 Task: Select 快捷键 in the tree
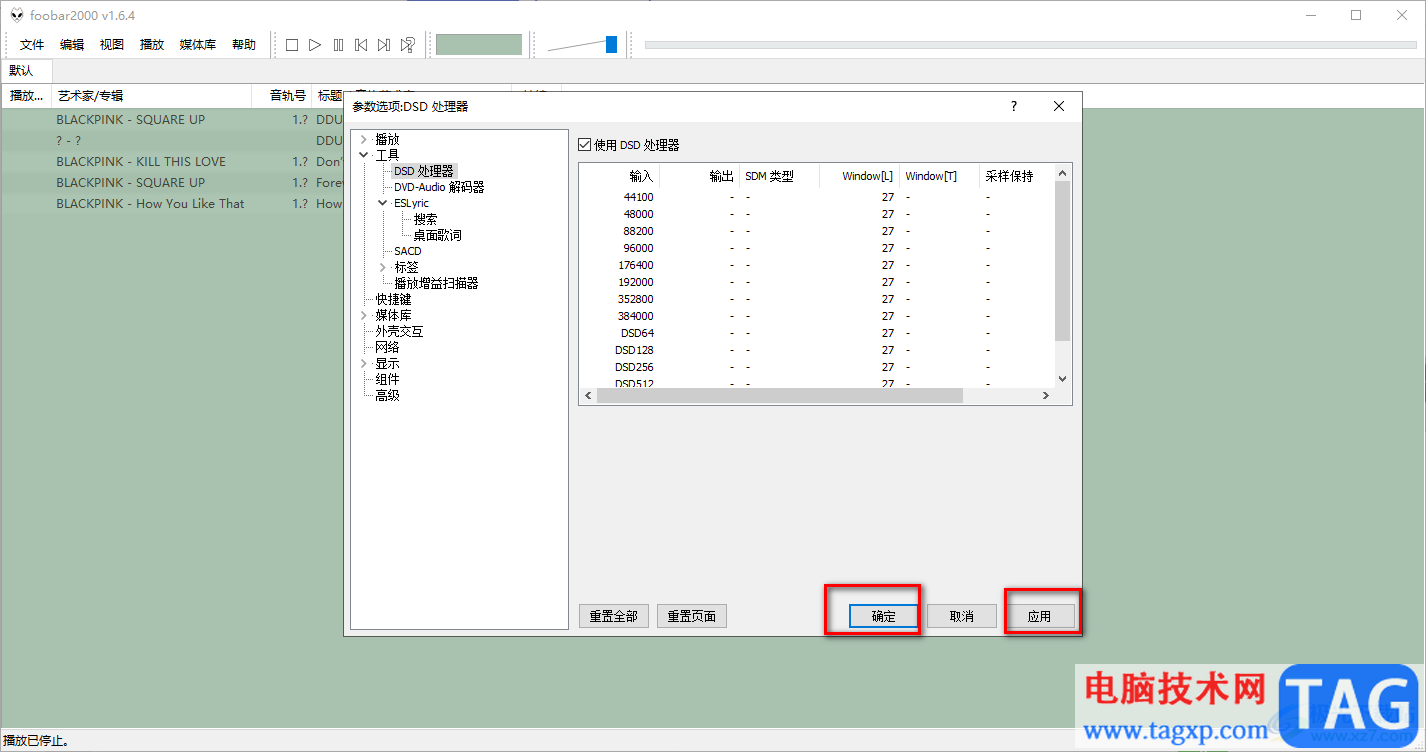pyautogui.click(x=393, y=299)
